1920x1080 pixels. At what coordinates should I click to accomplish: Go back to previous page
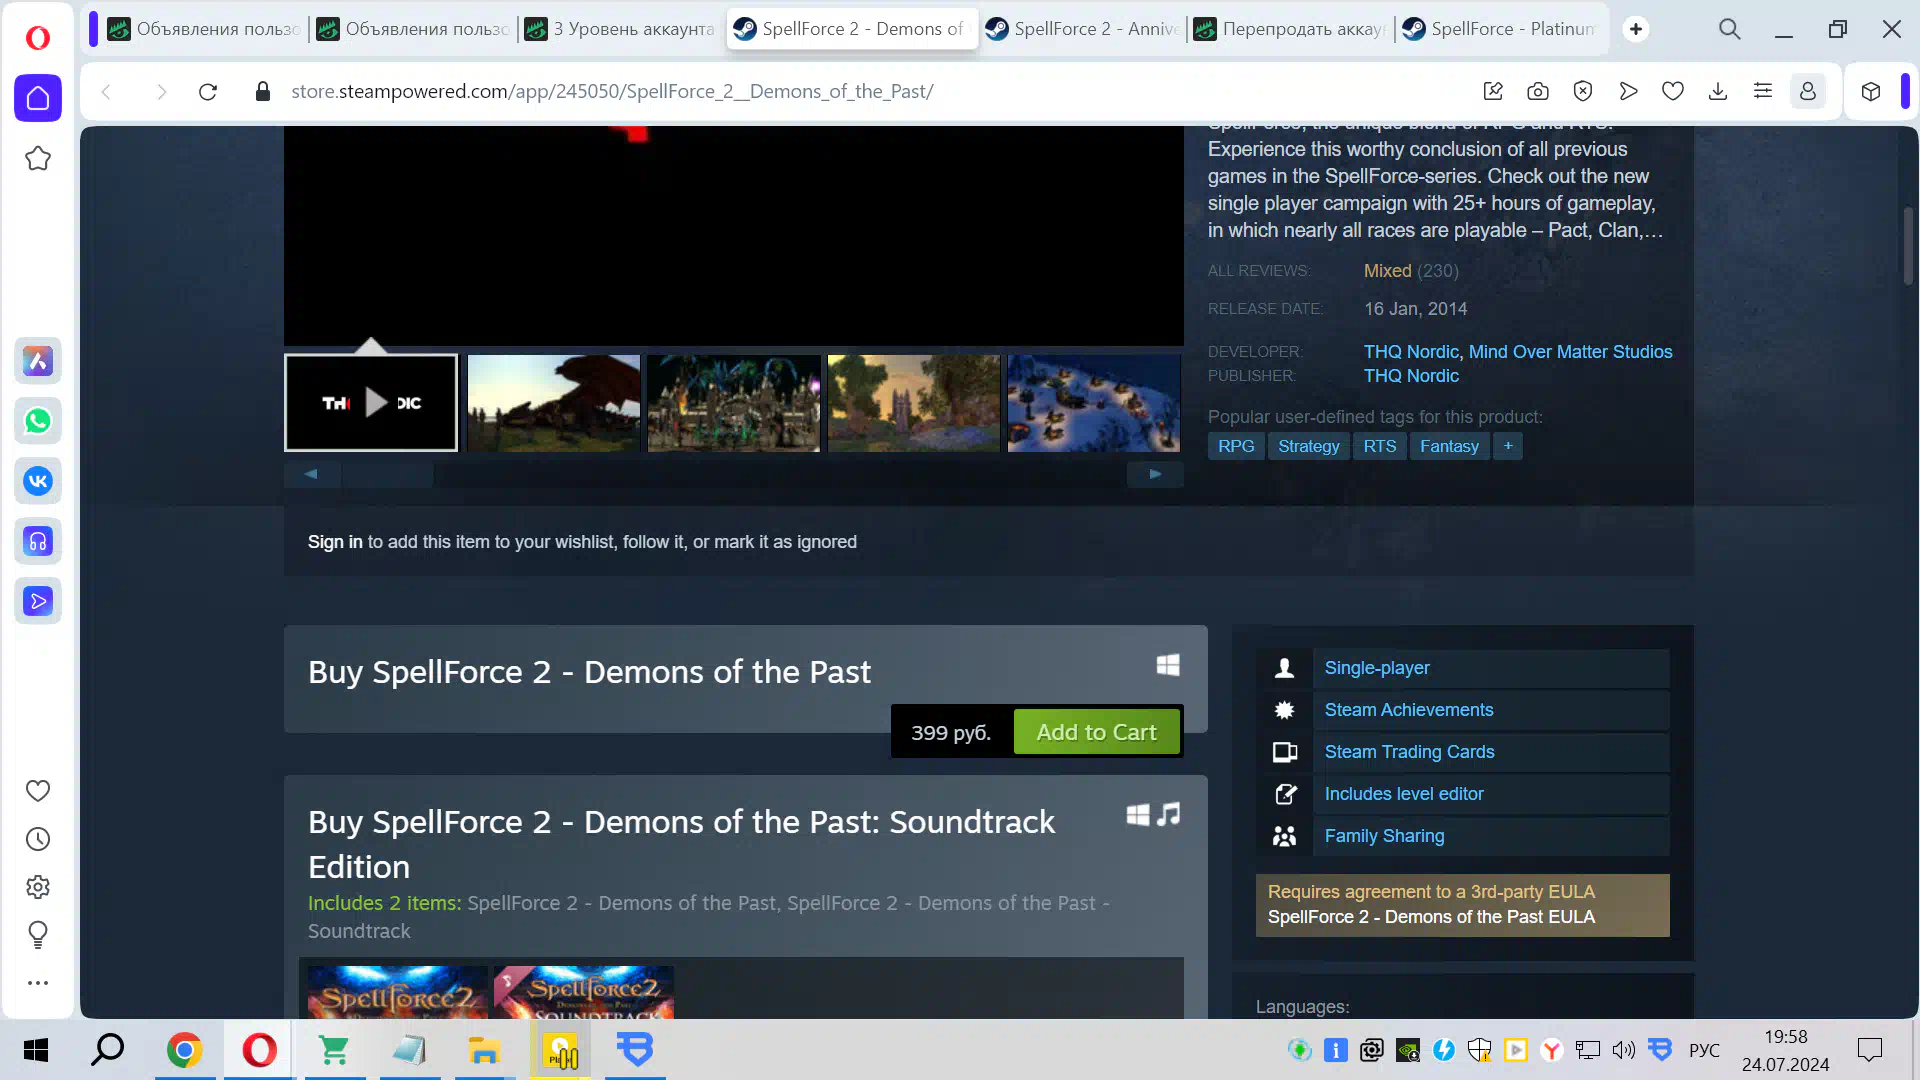pyautogui.click(x=107, y=92)
